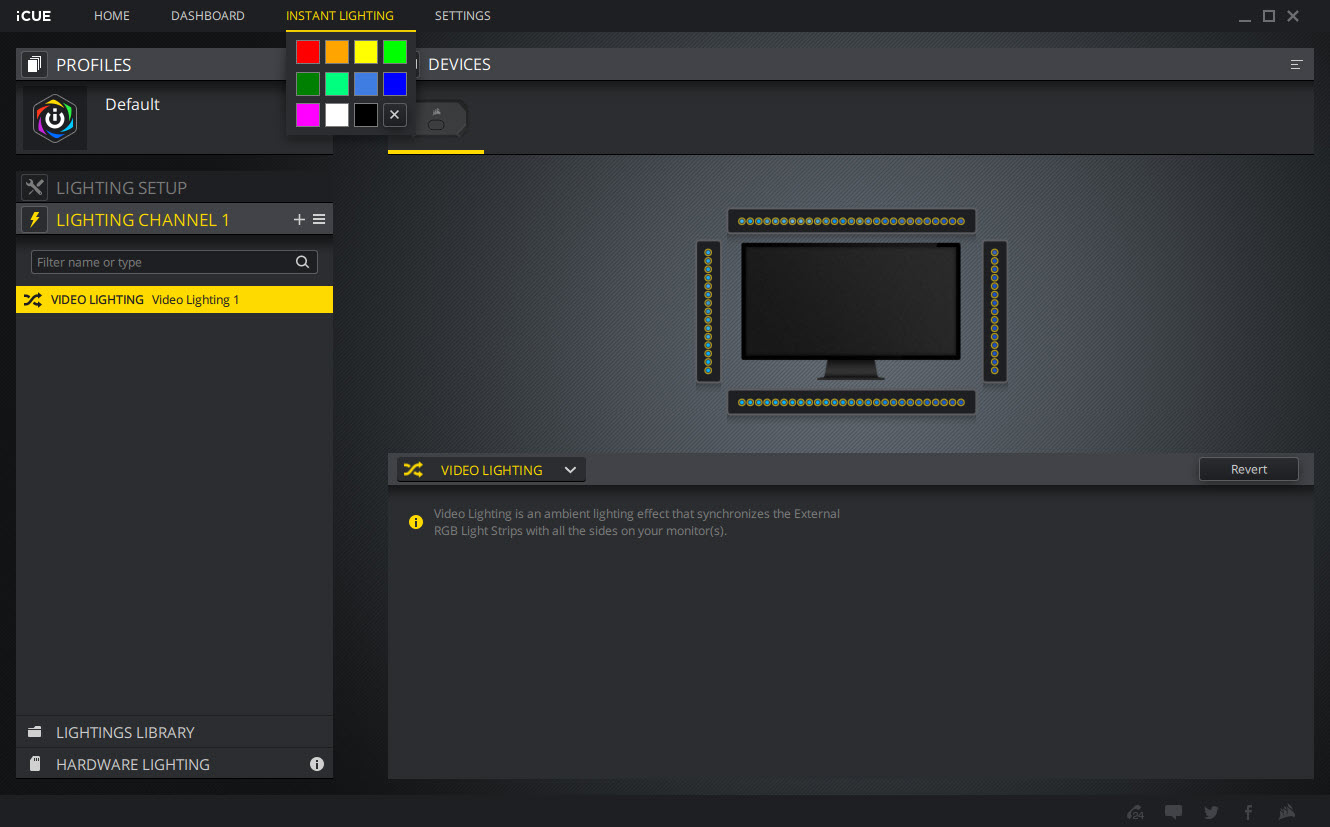Turn off instant lighting with X button
The image size is (1330, 827).
pos(395,115)
